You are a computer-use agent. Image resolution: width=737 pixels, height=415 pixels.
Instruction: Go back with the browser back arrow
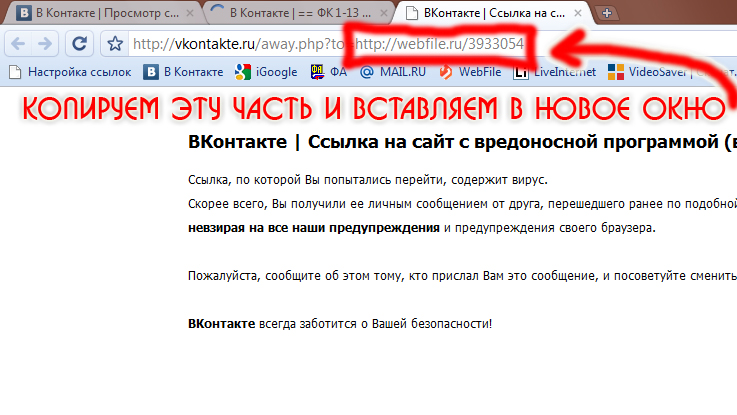(18, 44)
